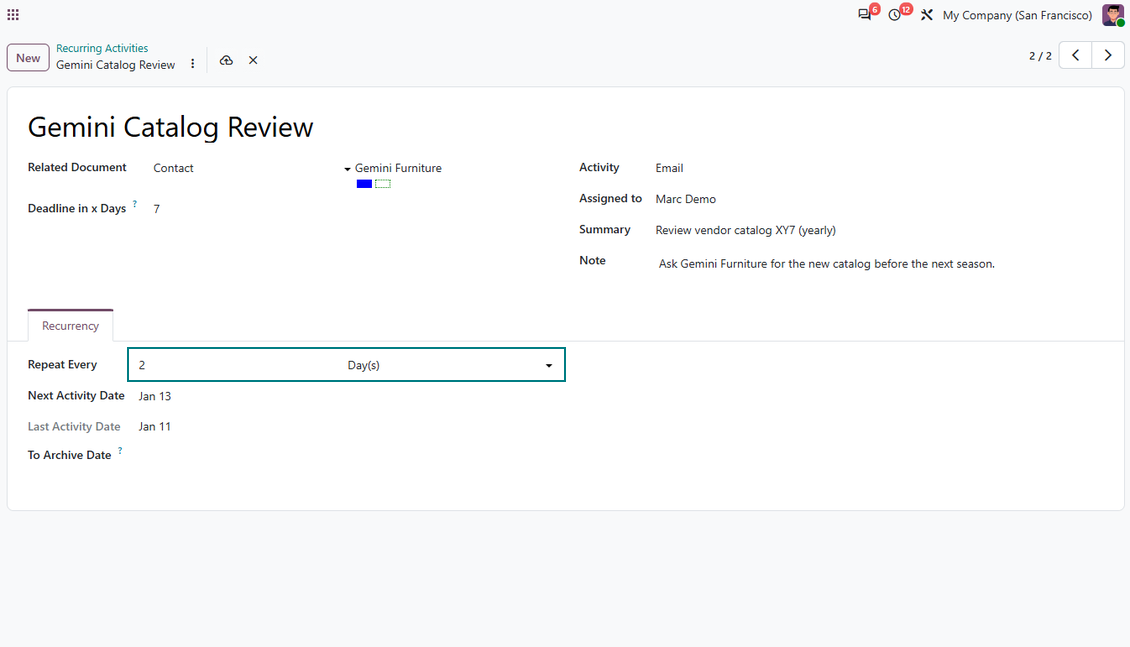
Task: Open the Day(s) repeat unit dropdown
Action: click(x=450, y=365)
